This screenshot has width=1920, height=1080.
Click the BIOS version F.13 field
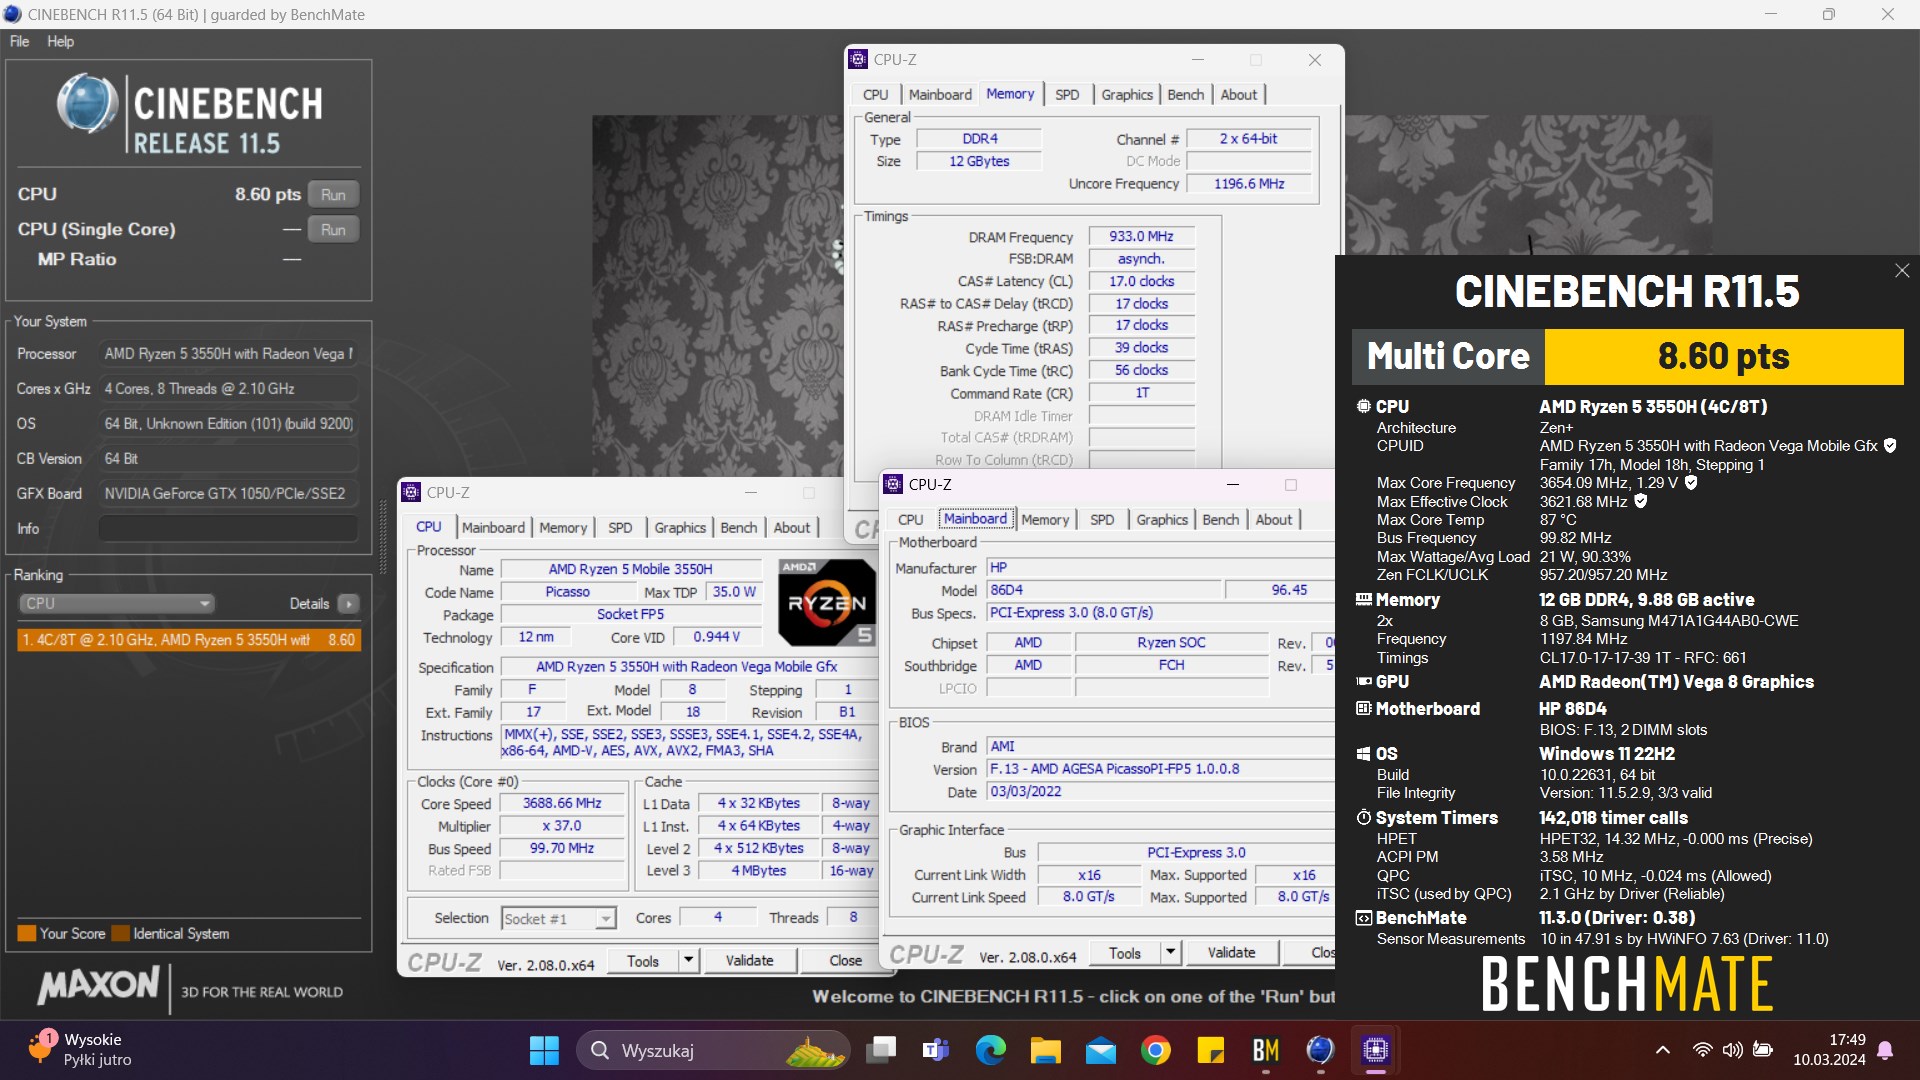point(1160,769)
